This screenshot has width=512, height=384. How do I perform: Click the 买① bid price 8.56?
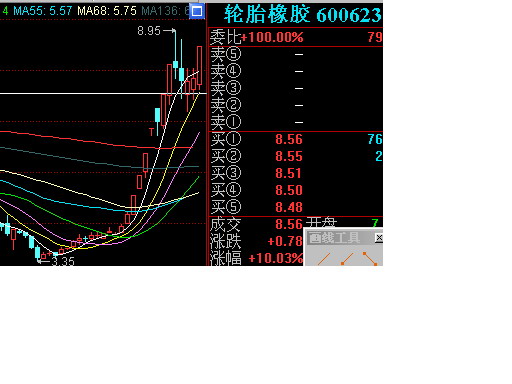289,139
